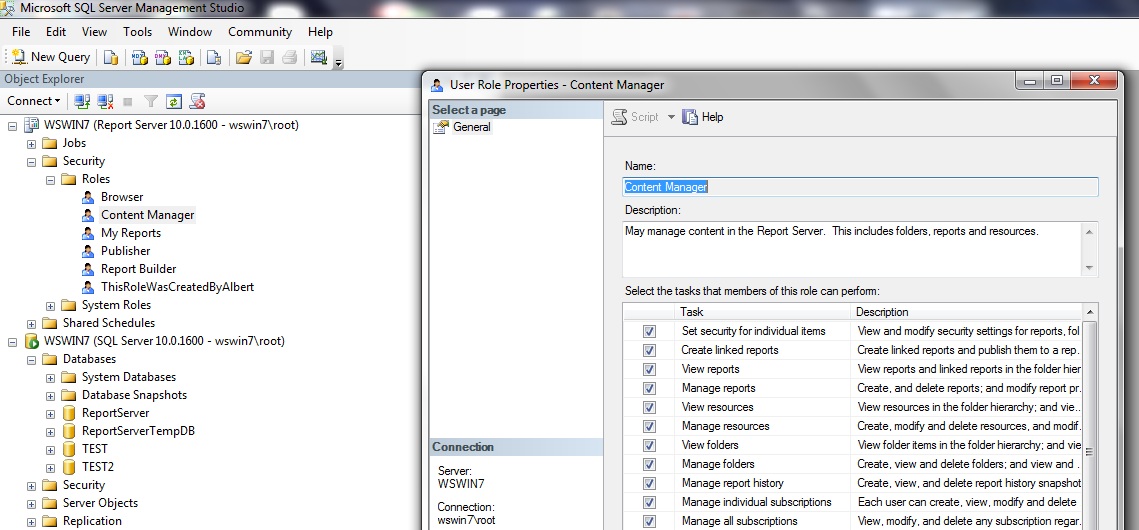This screenshot has width=1139, height=530.
Task: Uncheck Set security for individual items
Action: (x=649, y=331)
